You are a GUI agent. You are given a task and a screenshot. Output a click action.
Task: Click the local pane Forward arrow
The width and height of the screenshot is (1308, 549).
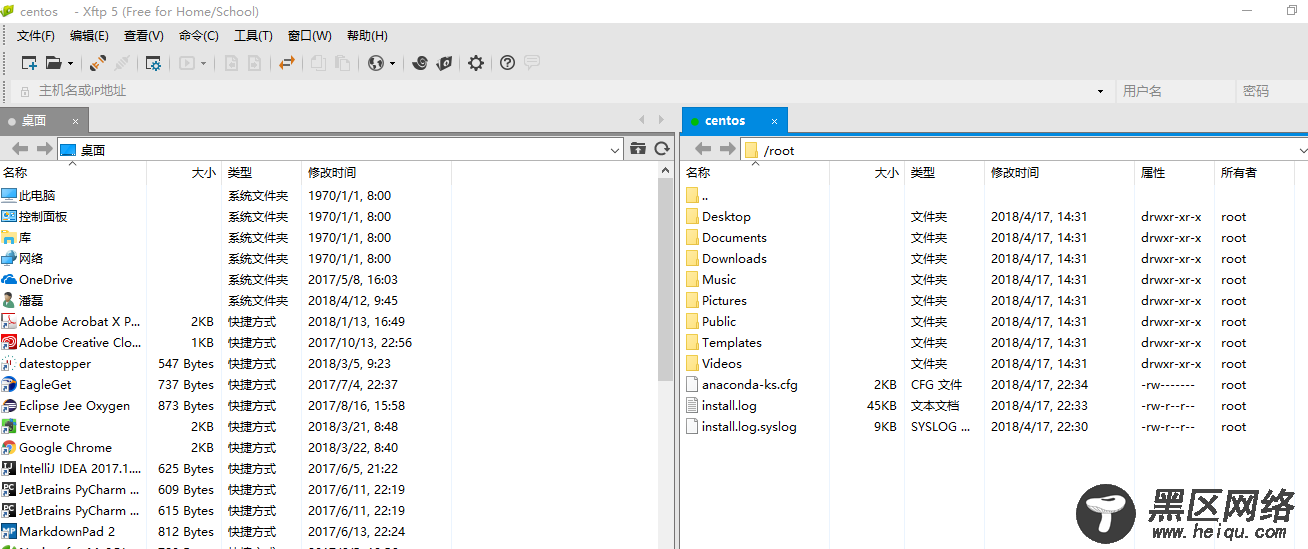click(44, 149)
